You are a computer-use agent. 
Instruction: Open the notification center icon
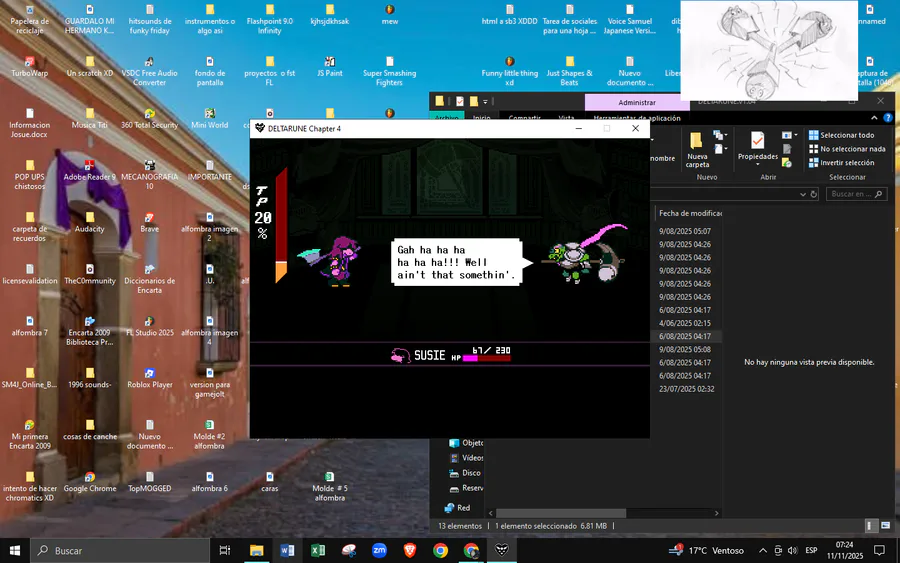879,550
